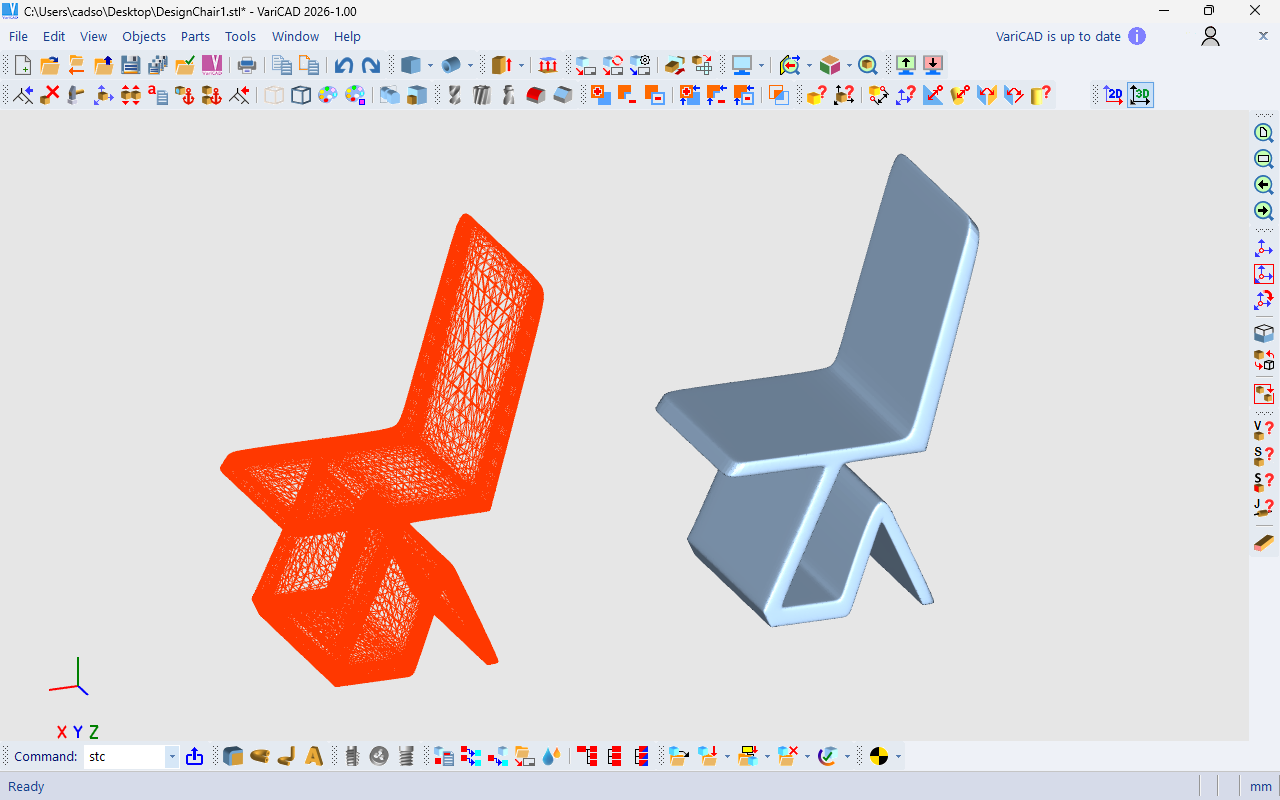The height and width of the screenshot is (800, 1280).
Task: Click the golden letter A text icon
Action: pos(313,757)
